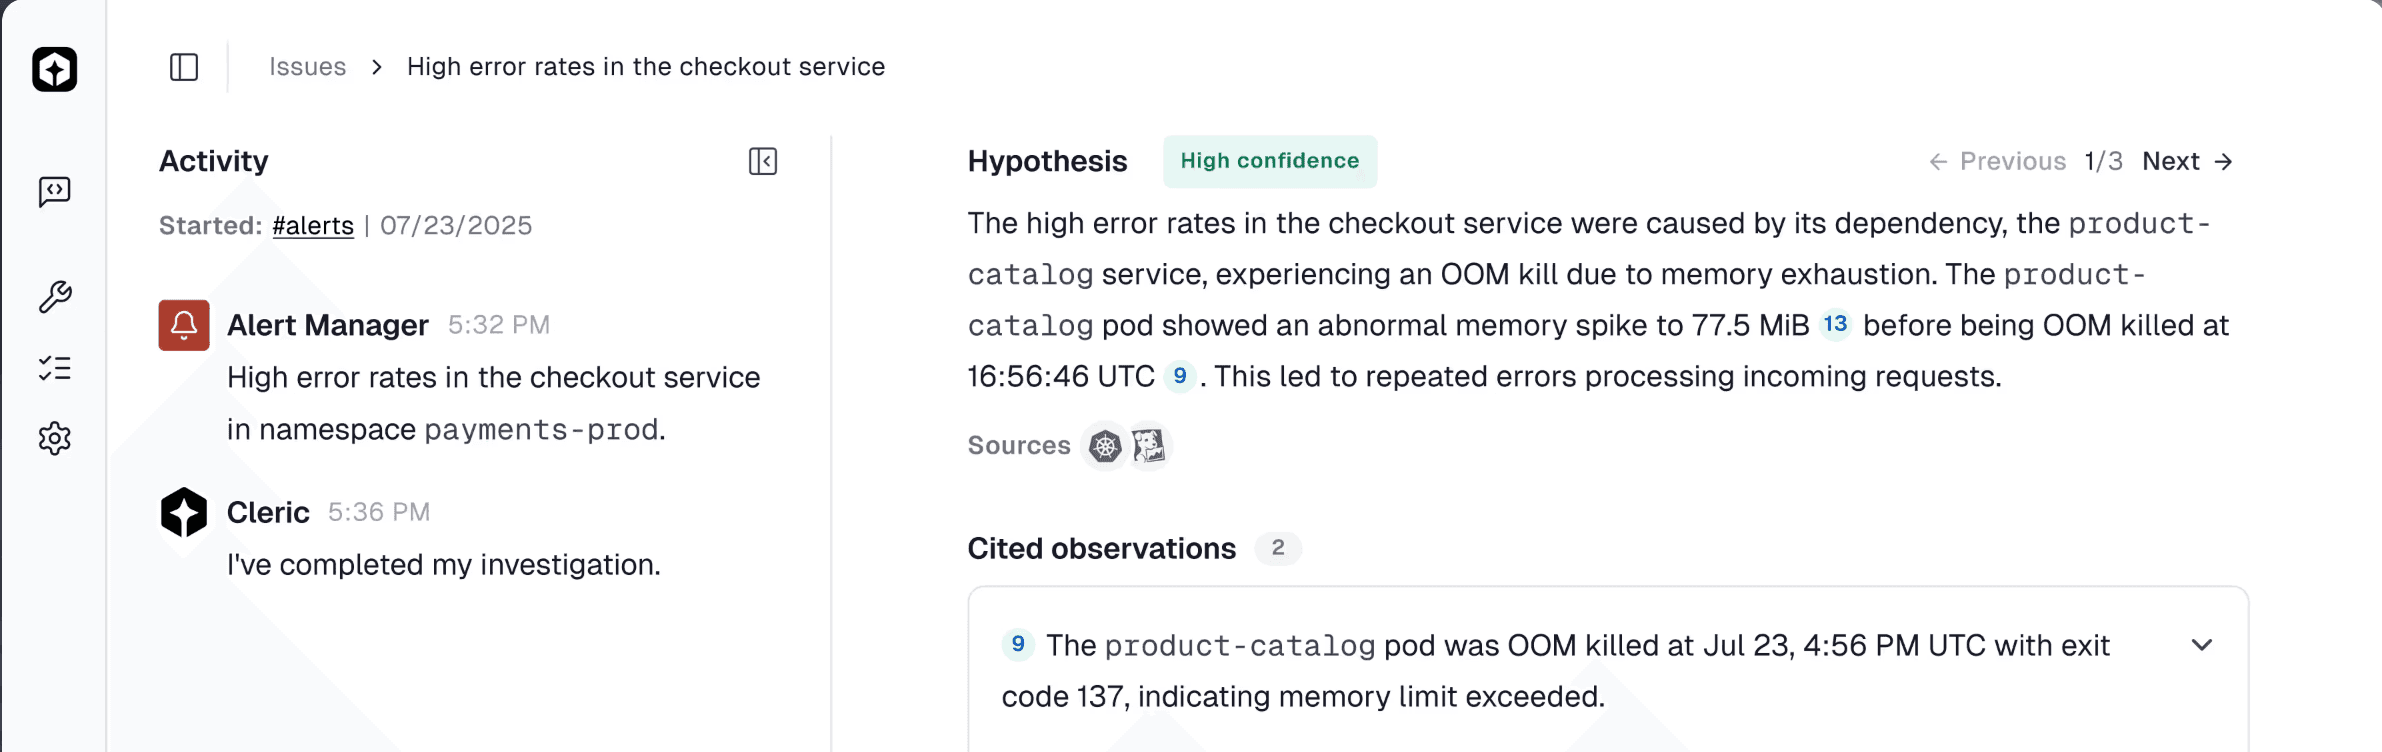Open the settings gear in sidebar

click(55, 438)
